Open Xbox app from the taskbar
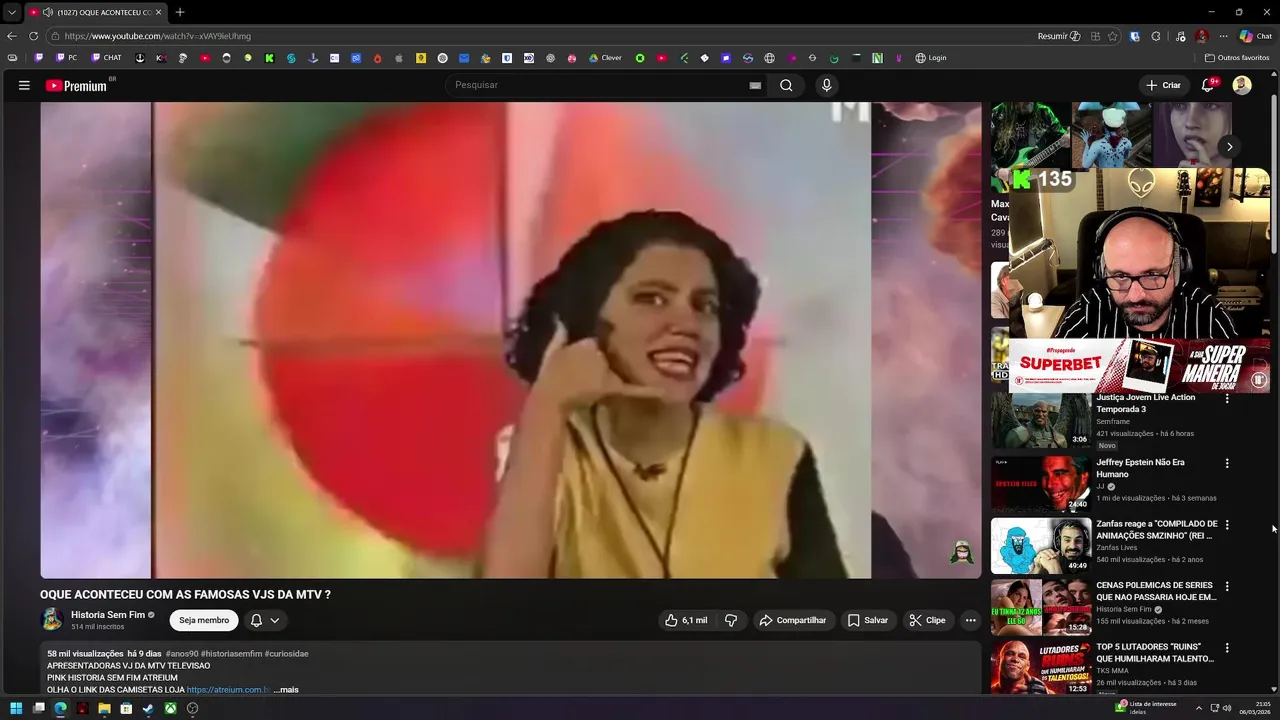Image resolution: width=1280 pixels, height=720 pixels. point(170,708)
